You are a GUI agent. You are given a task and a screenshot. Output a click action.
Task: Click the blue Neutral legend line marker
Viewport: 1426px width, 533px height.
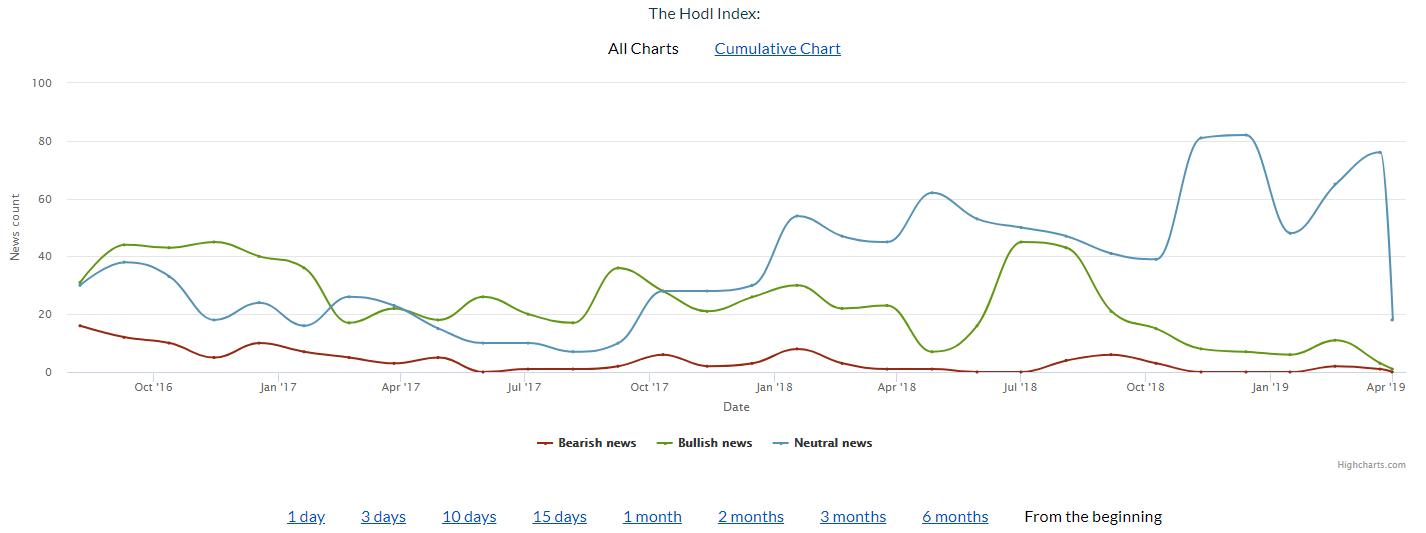point(781,443)
